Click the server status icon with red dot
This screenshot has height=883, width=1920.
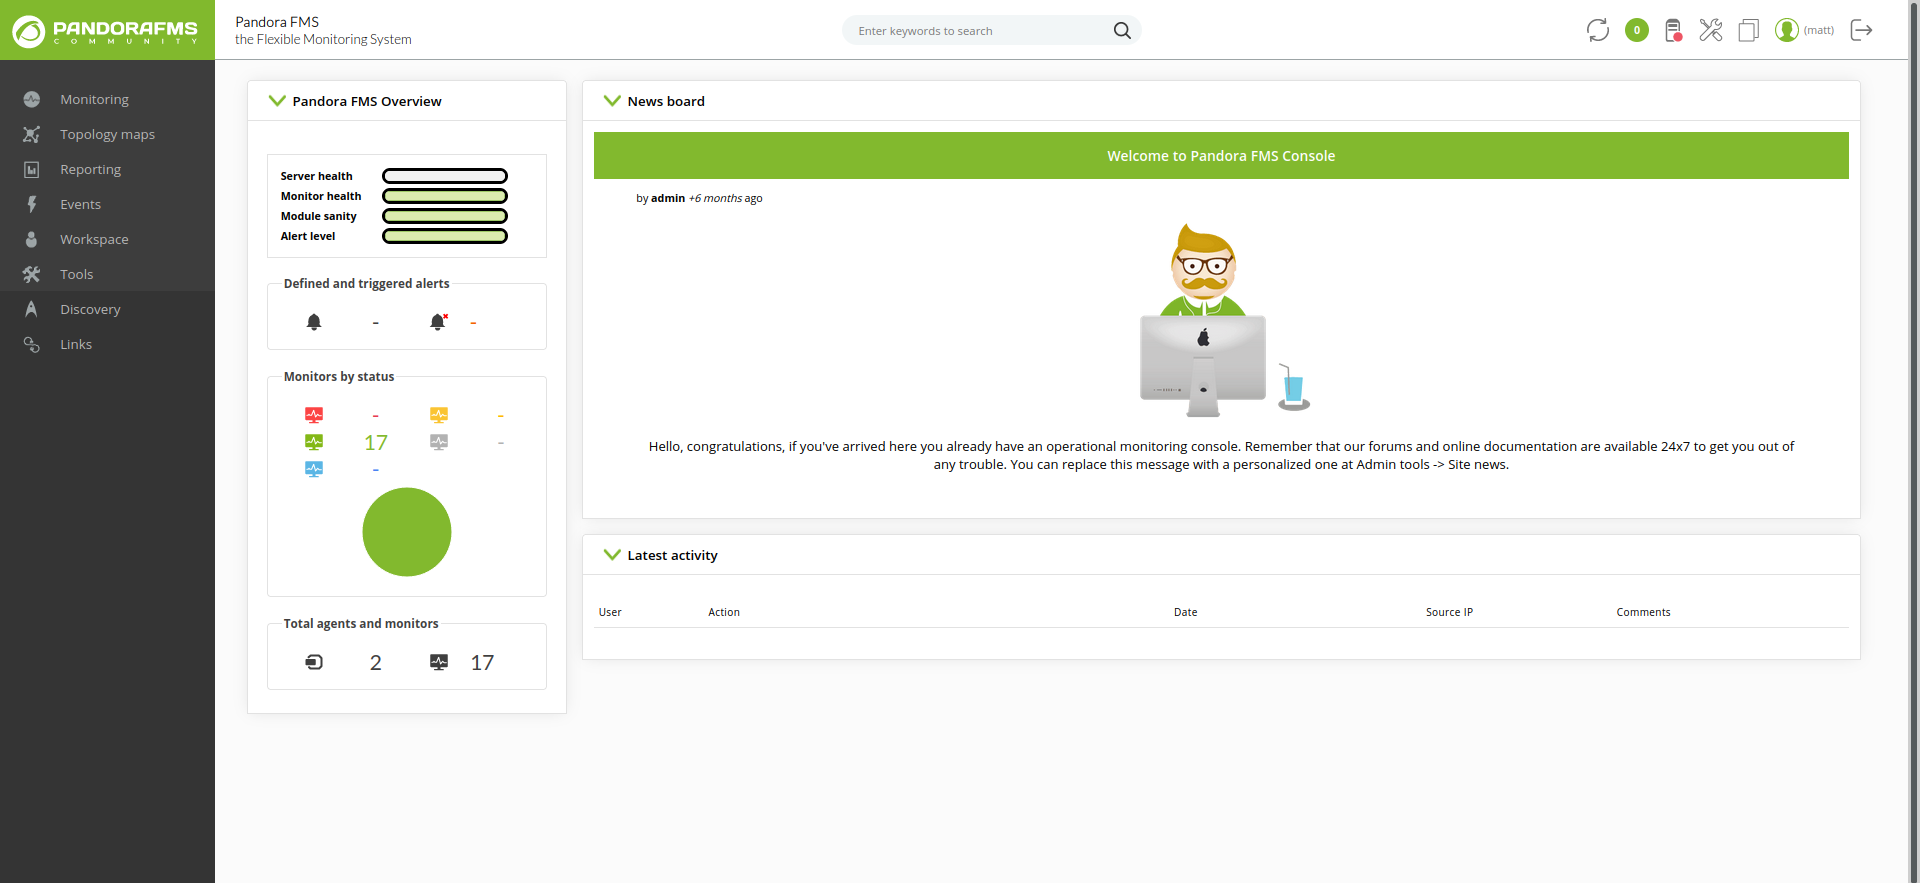point(1673,30)
